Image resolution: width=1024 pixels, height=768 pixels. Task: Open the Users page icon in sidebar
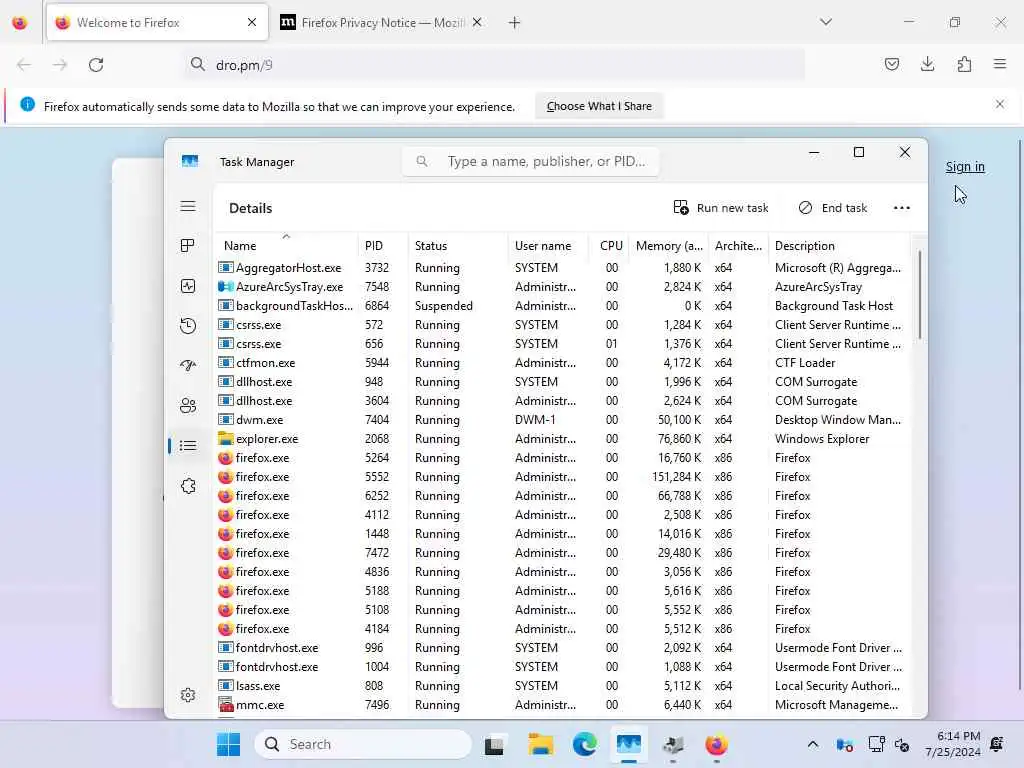tap(188, 406)
